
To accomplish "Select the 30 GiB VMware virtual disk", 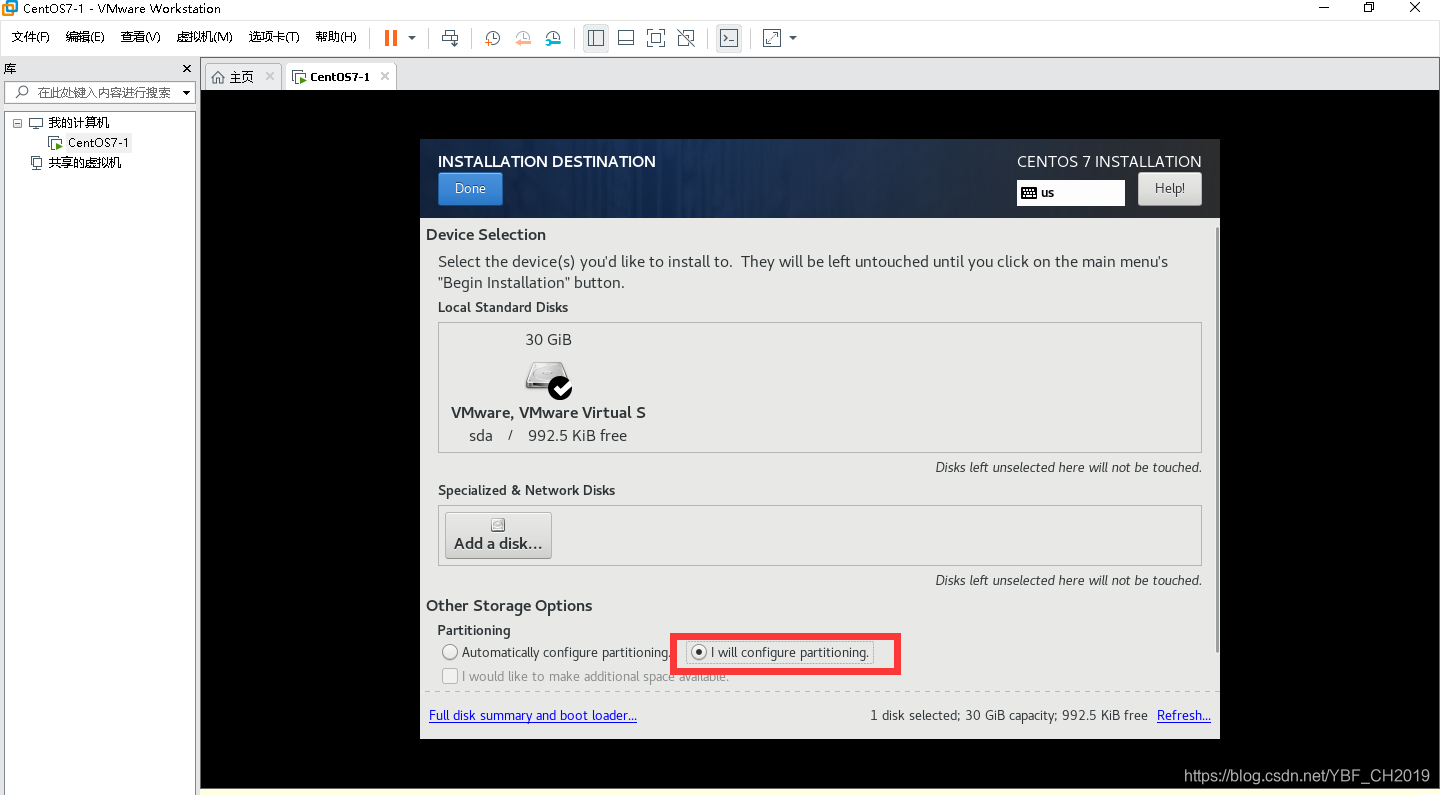I will (548, 386).
